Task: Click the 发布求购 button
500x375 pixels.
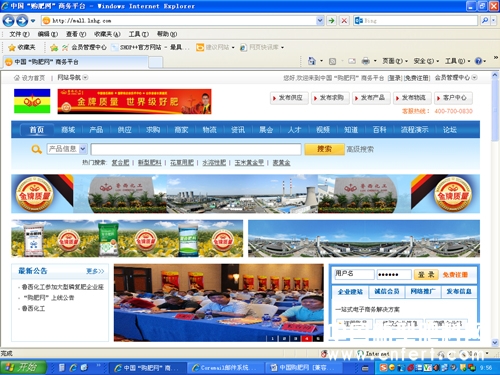Action: point(330,98)
